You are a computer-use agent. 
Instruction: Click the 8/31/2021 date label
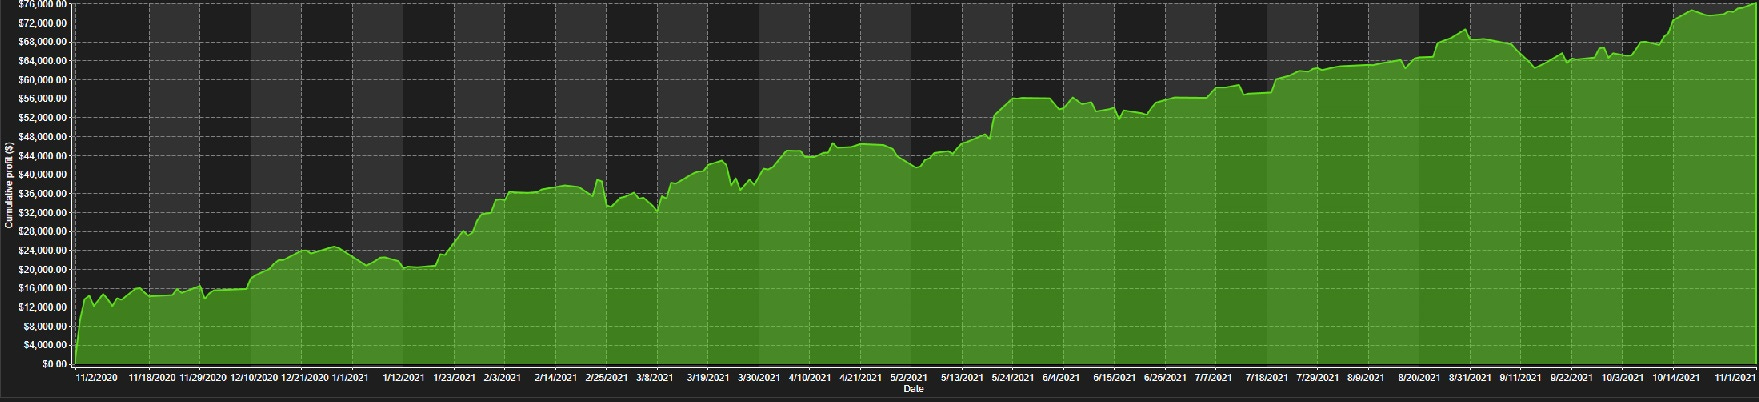tap(1471, 379)
